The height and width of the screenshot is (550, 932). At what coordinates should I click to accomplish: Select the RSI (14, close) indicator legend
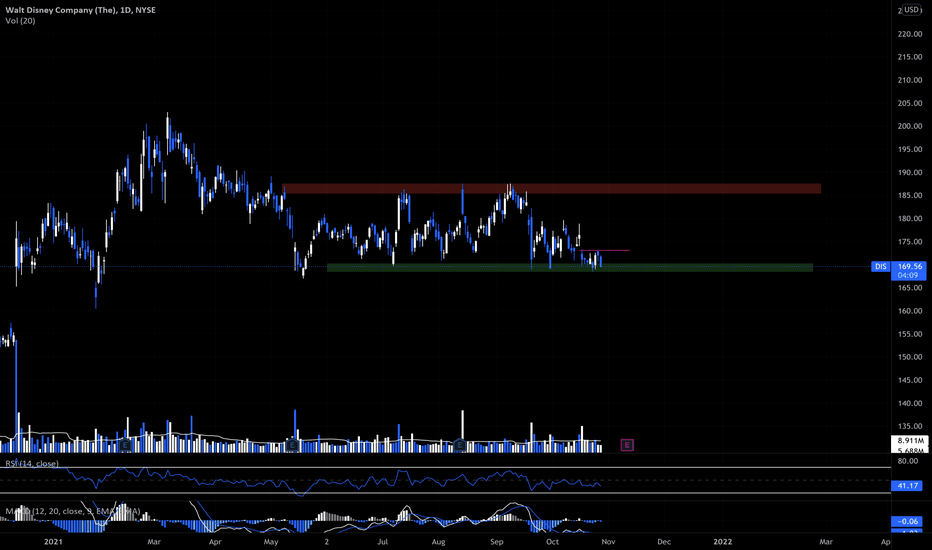coord(32,463)
